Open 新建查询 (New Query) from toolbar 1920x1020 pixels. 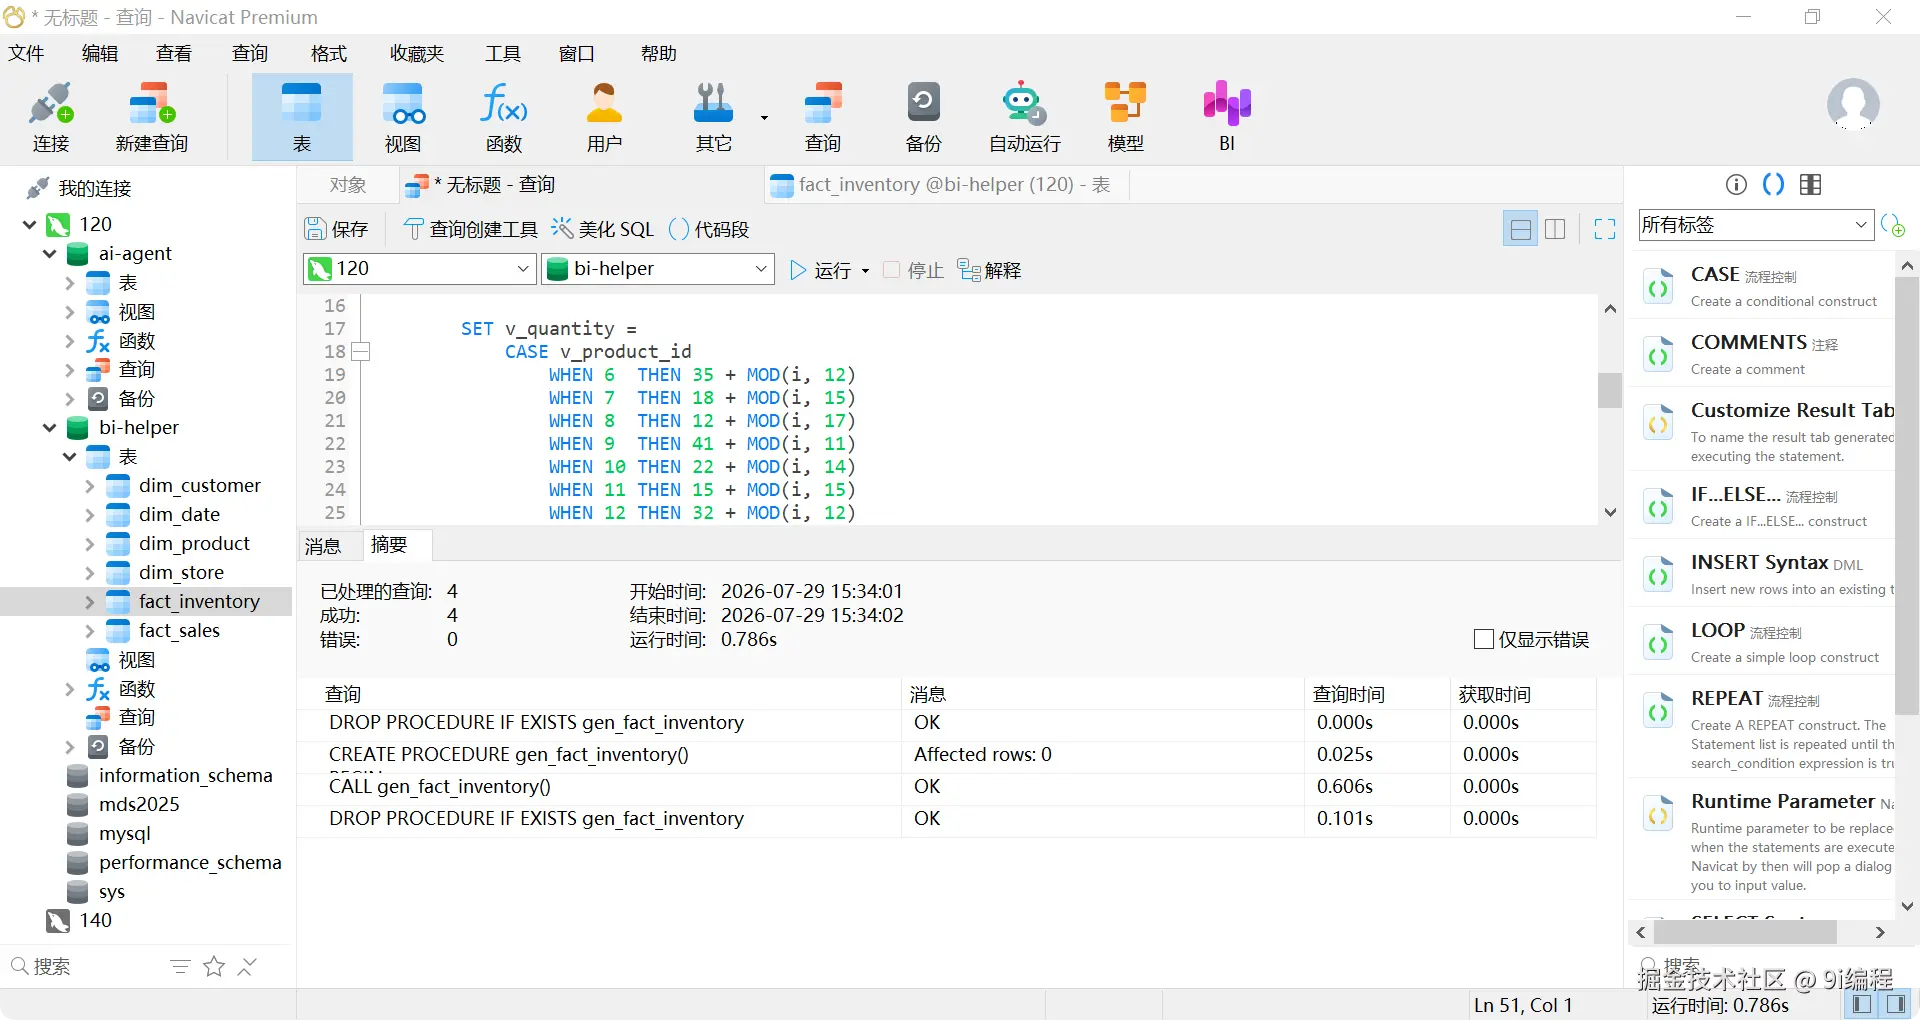pos(152,117)
